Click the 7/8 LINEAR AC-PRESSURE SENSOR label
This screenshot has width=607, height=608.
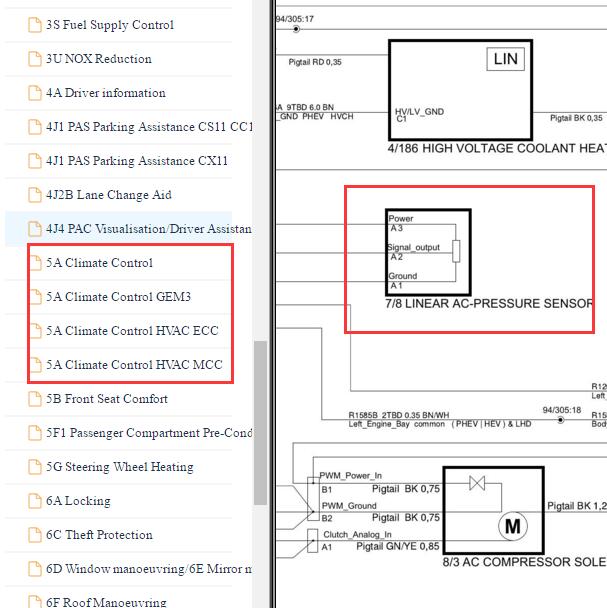point(489,304)
